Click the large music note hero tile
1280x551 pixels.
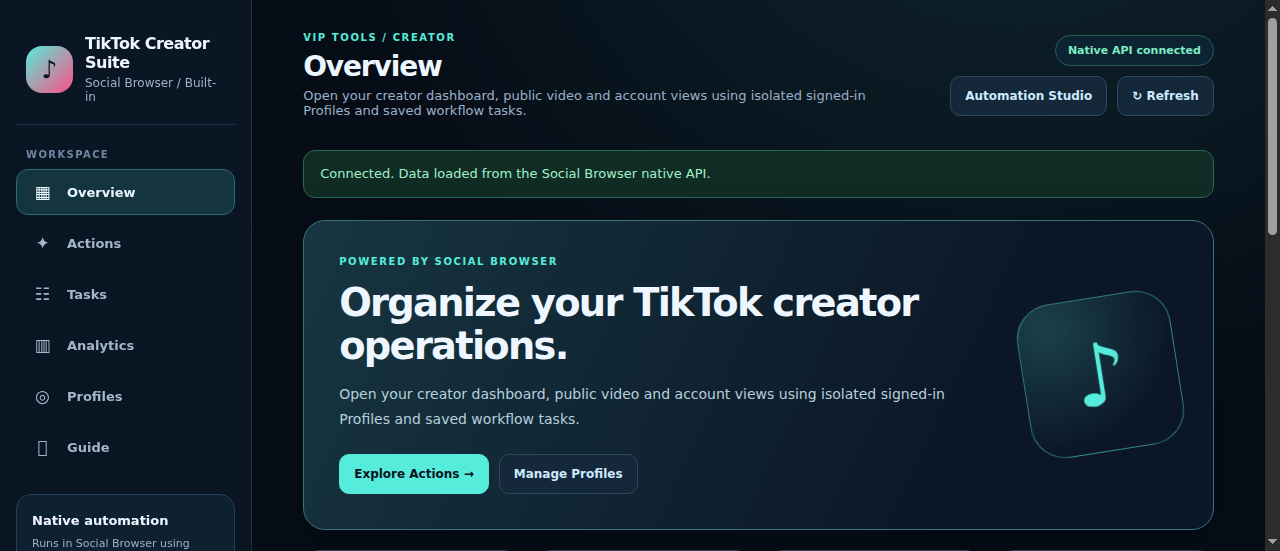click(1100, 374)
